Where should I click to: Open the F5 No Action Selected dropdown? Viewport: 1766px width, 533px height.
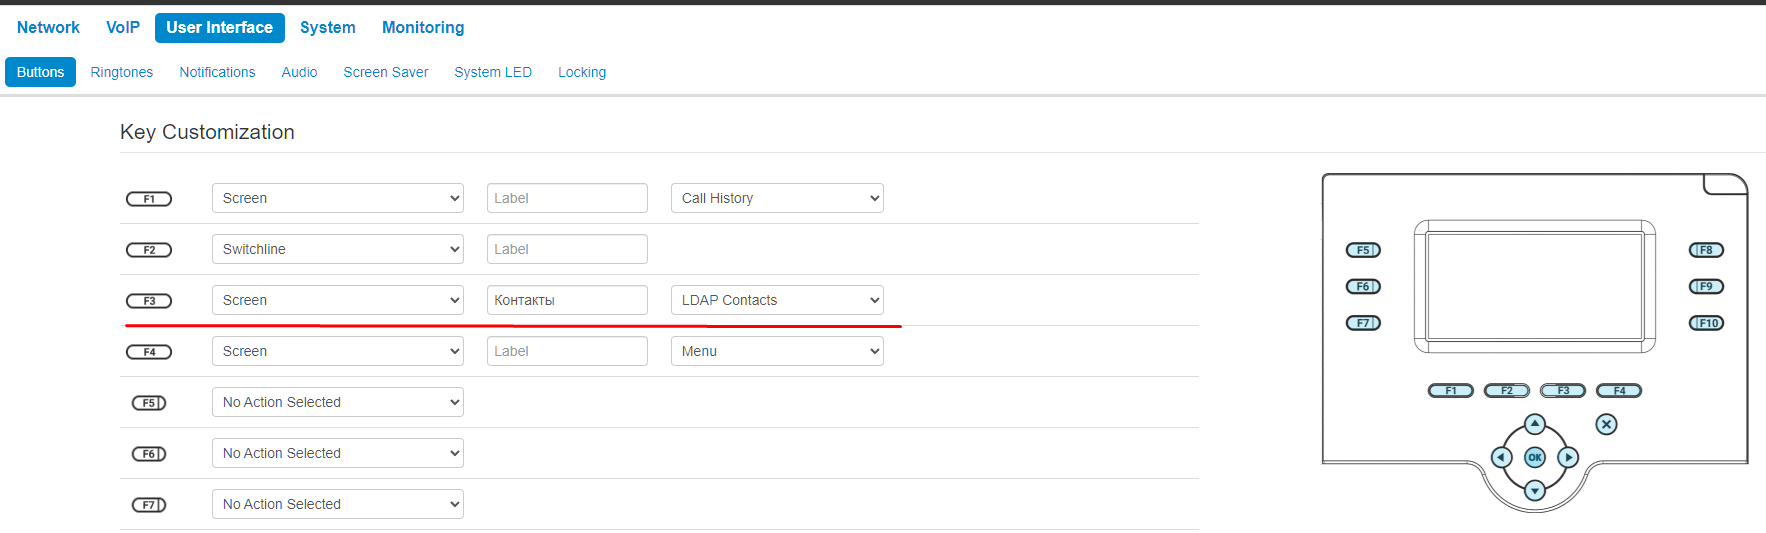click(338, 402)
